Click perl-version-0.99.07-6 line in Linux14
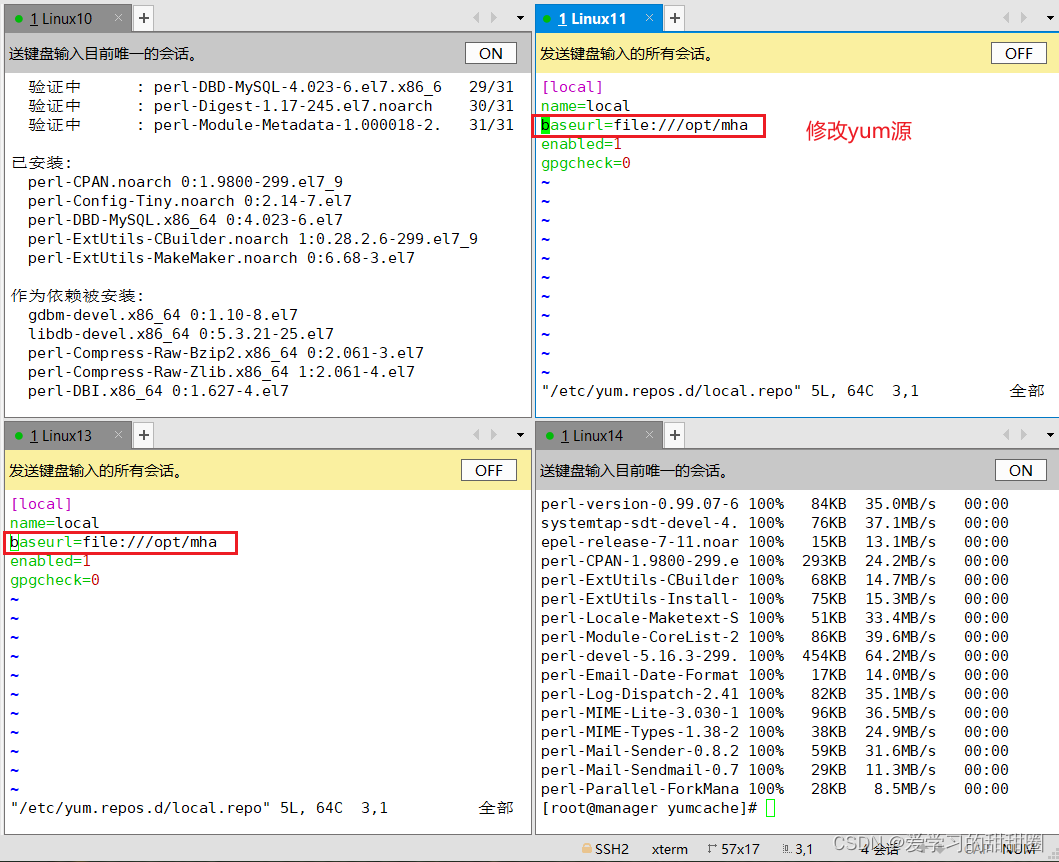This screenshot has height=862, width=1059. (775, 504)
